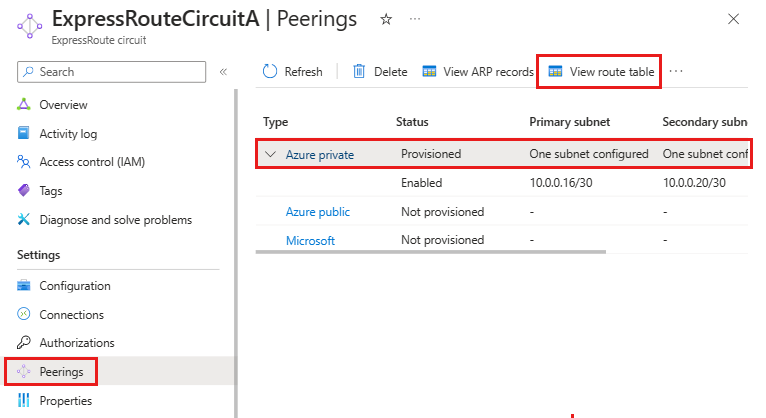This screenshot has height=418, width=766.
Task: Open the Overview page icon
Action: (x=24, y=105)
